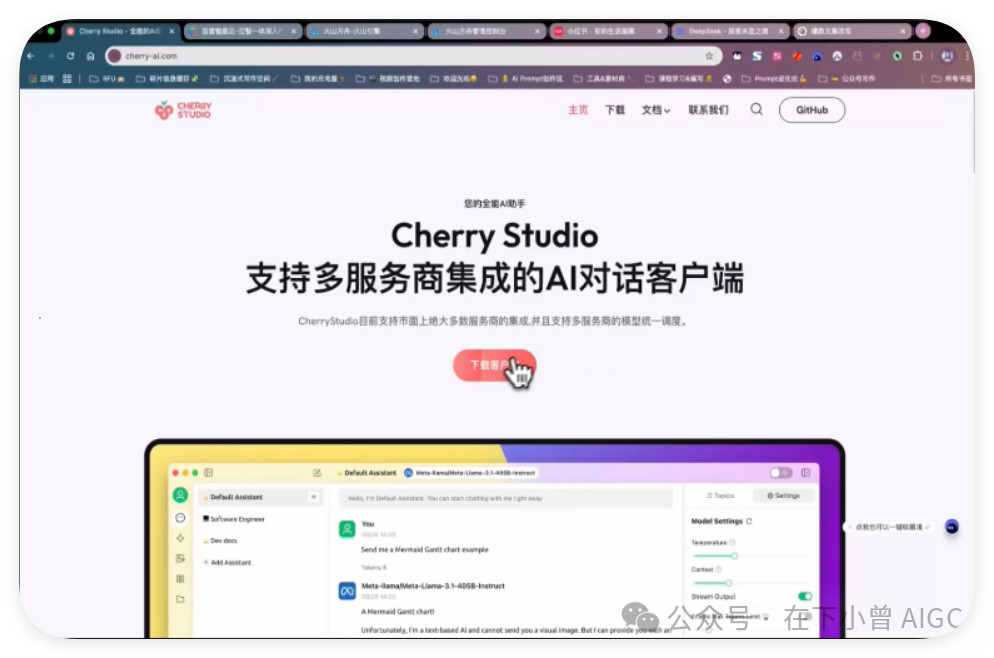The height and width of the screenshot is (658, 994).
Task: Reload the cherry-ai.com page
Action: point(70,56)
